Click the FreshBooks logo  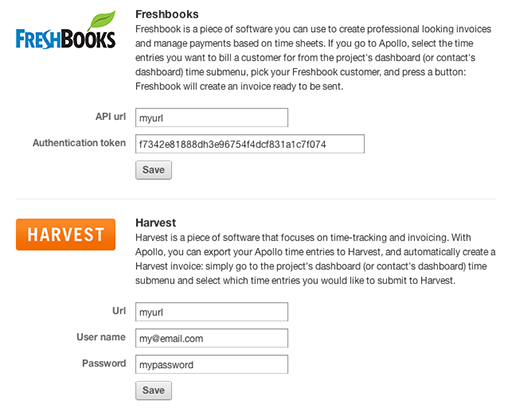tap(66, 30)
